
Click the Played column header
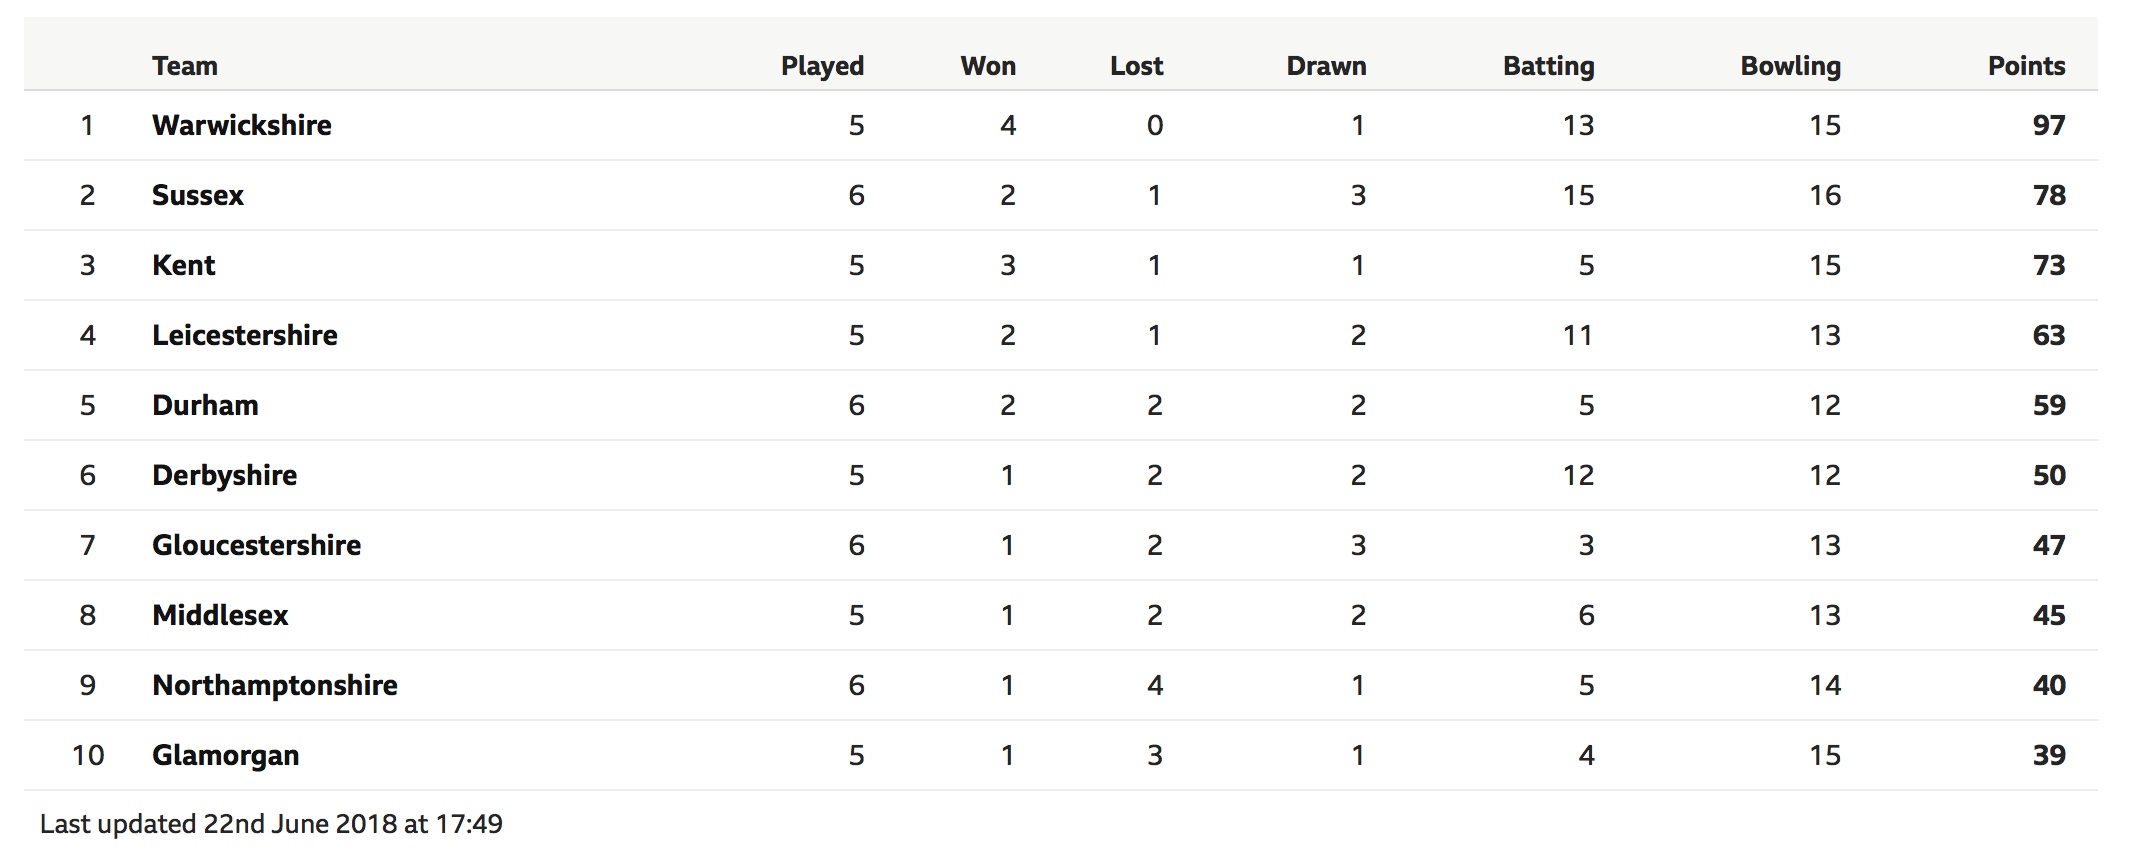pos(822,66)
